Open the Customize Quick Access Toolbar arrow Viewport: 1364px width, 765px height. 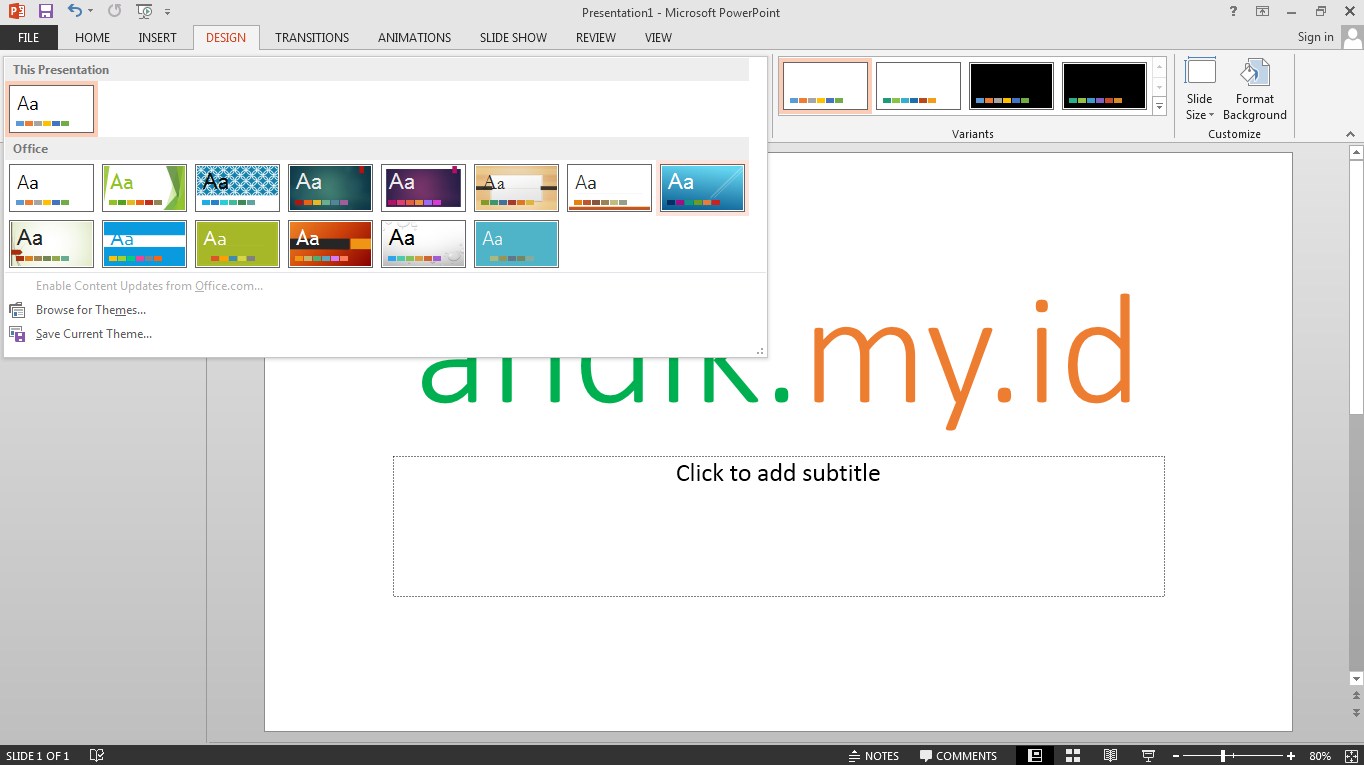[167, 12]
